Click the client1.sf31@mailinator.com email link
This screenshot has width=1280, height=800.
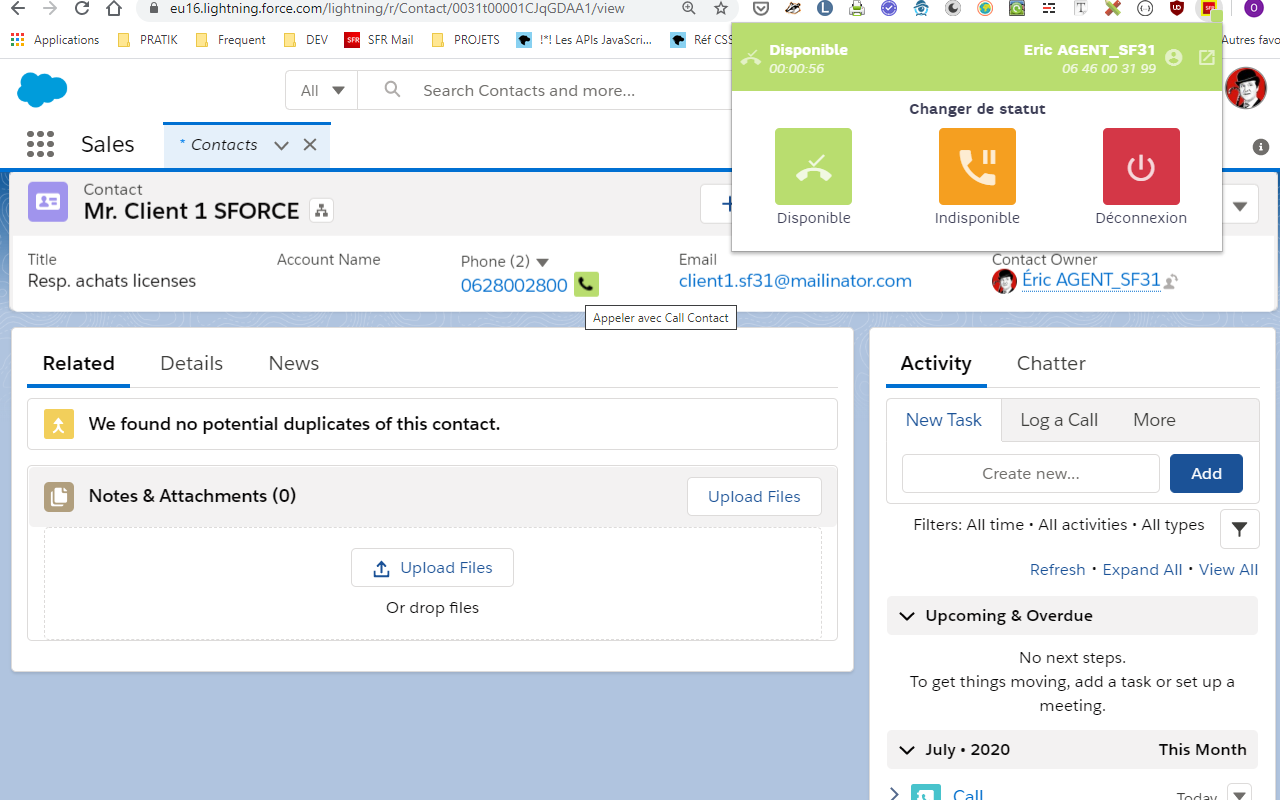[x=795, y=281]
